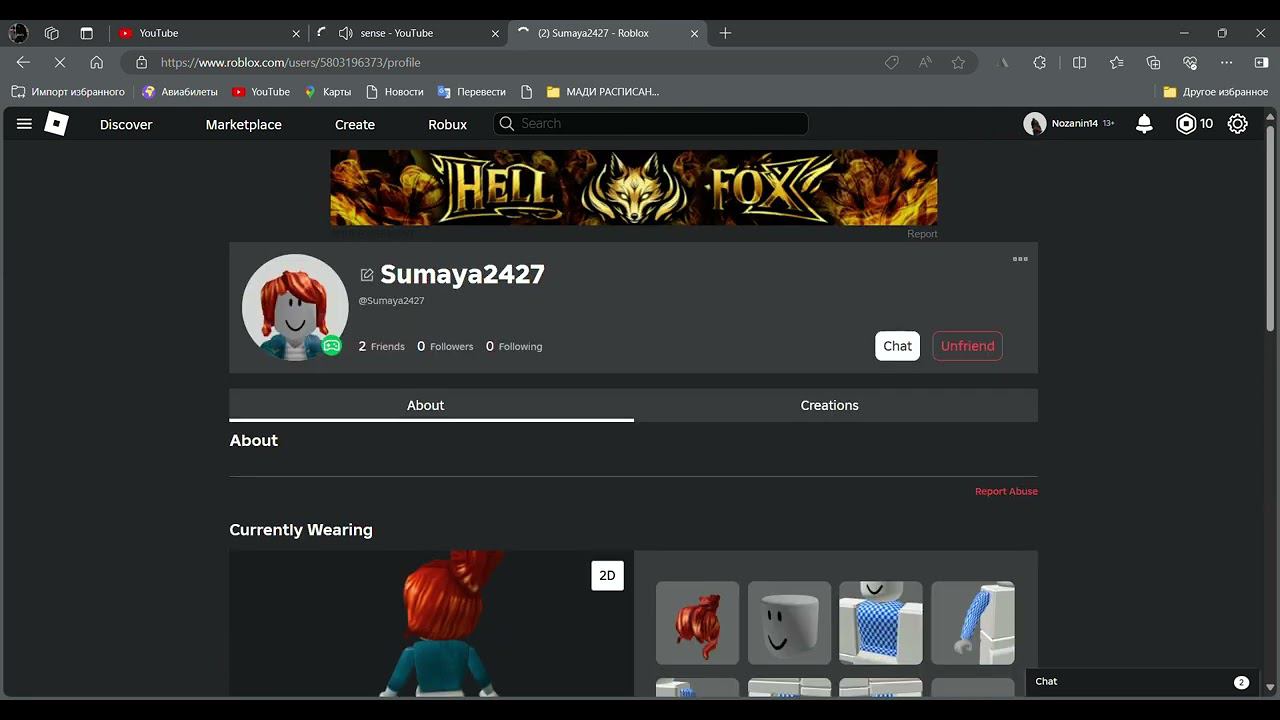1280x720 pixels.
Task: Go to the browser home page
Action: [97, 62]
